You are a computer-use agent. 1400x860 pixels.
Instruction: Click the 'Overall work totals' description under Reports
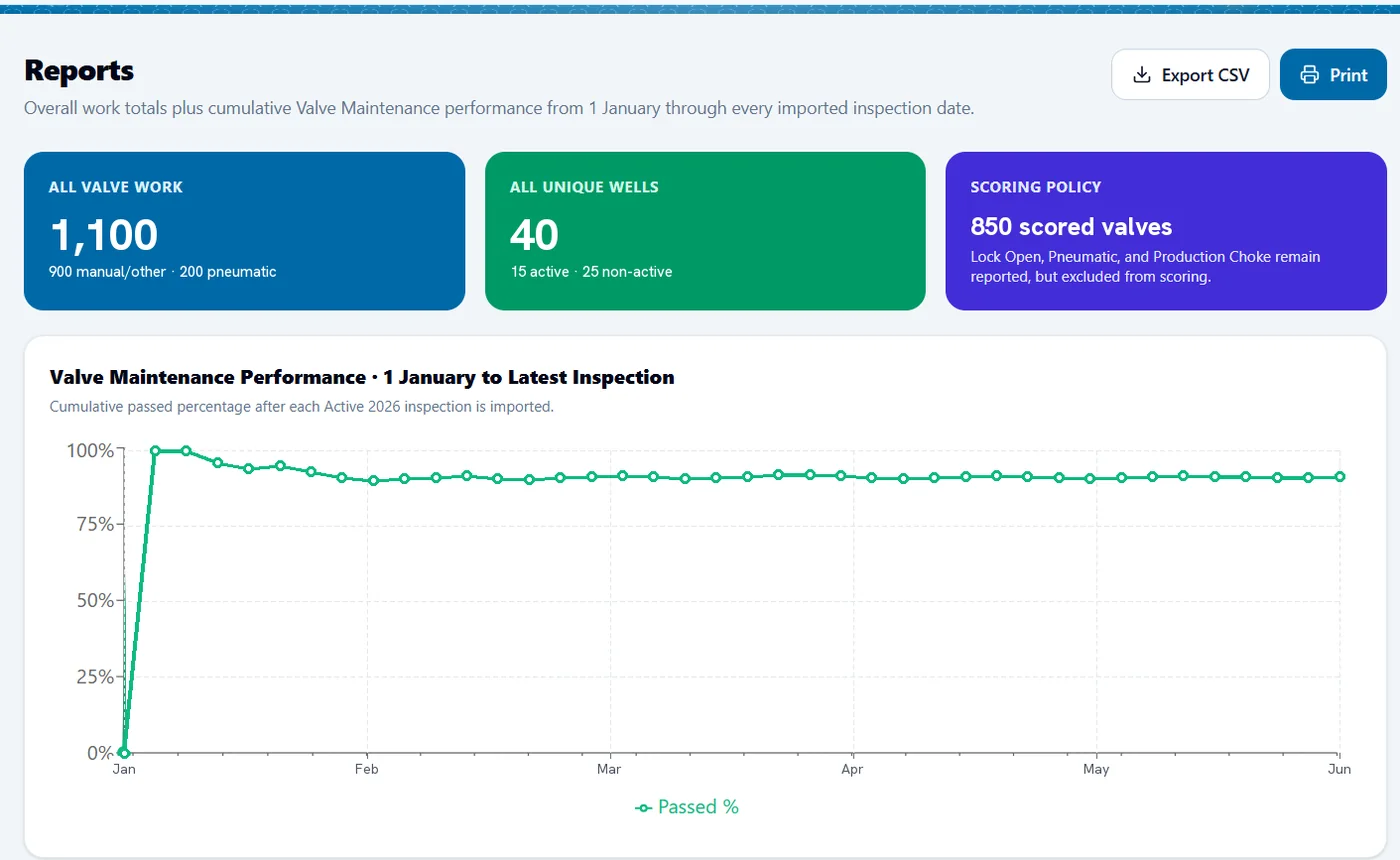pos(499,108)
